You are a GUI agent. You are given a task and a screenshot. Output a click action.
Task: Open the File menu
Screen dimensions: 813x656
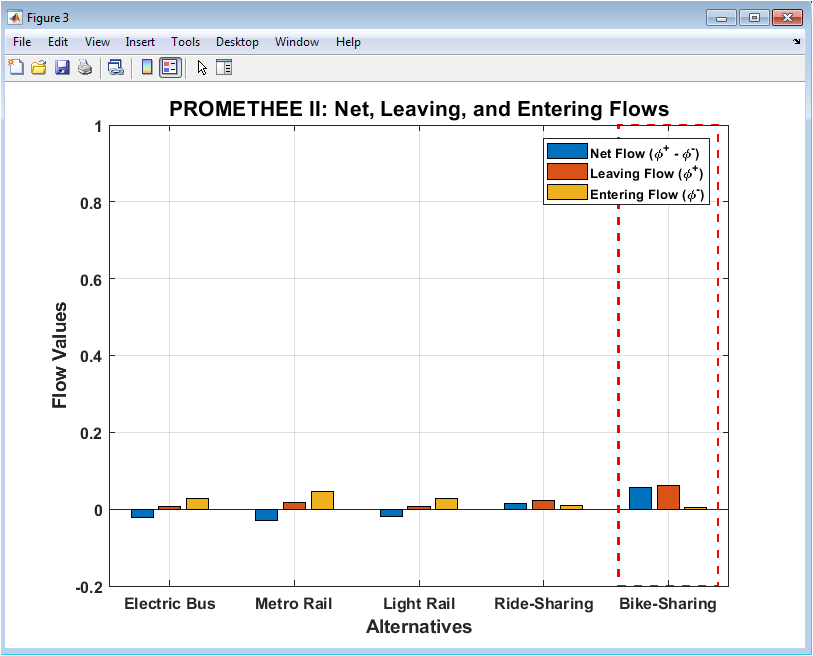(x=22, y=42)
